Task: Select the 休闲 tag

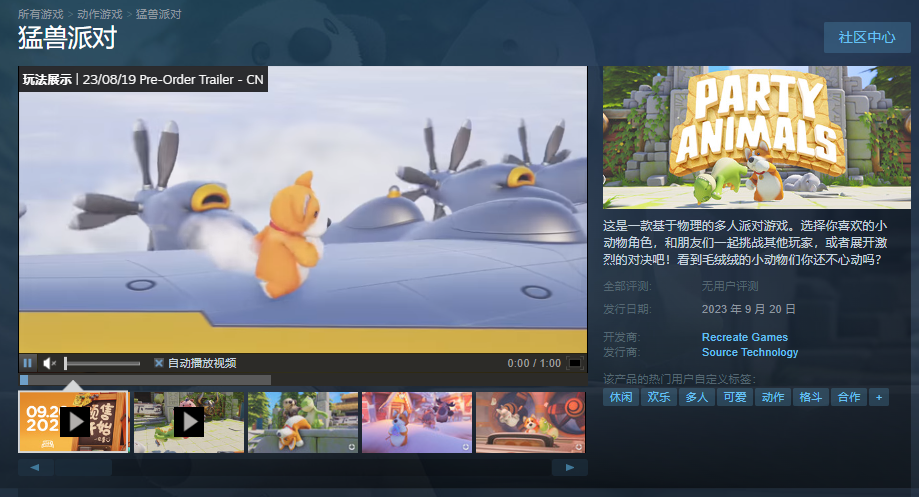Action: click(620, 397)
